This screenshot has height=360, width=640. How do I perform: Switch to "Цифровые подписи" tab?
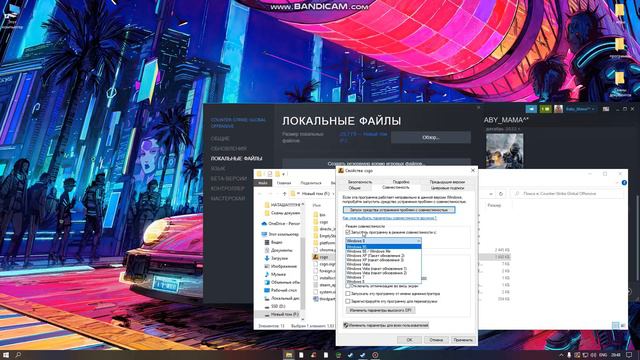click(x=447, y=188)
